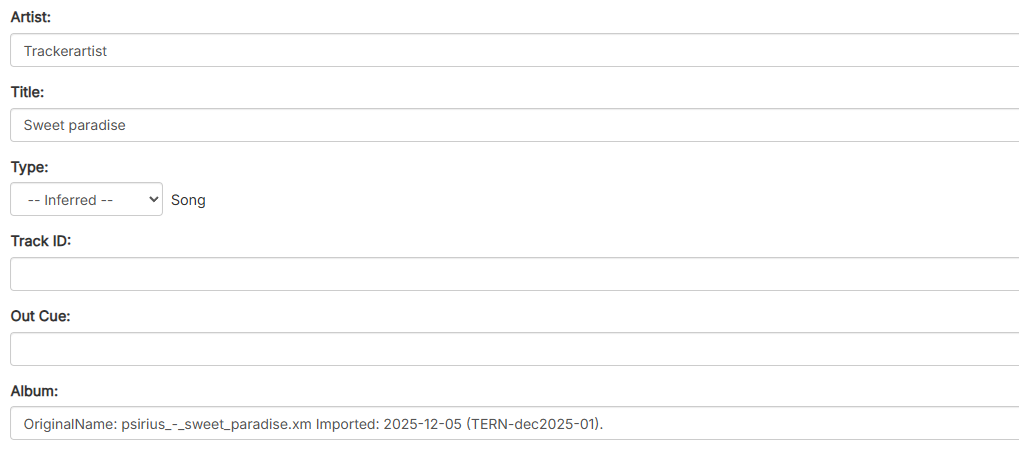Click the "Track ID:" label
Viewport: 1019px width, 450px height.
point(41,241)
